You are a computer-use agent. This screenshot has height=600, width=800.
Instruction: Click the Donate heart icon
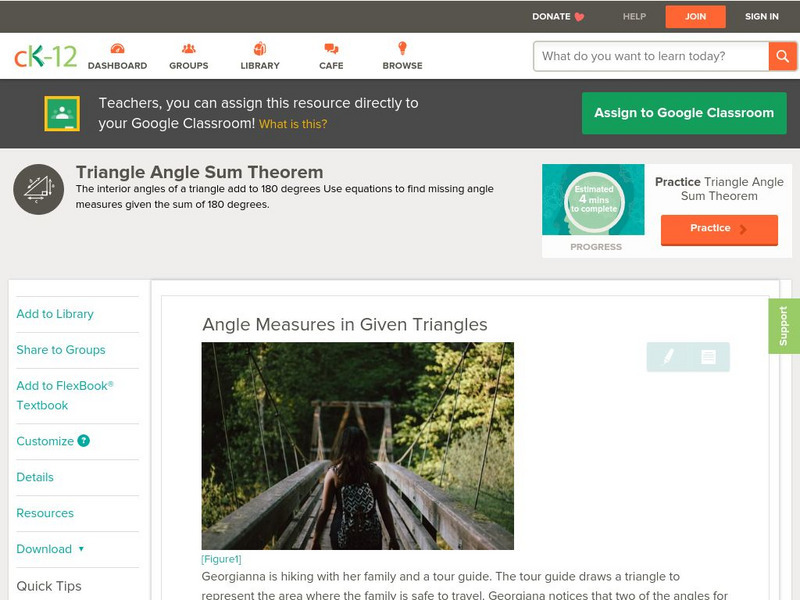pos(579,17)
